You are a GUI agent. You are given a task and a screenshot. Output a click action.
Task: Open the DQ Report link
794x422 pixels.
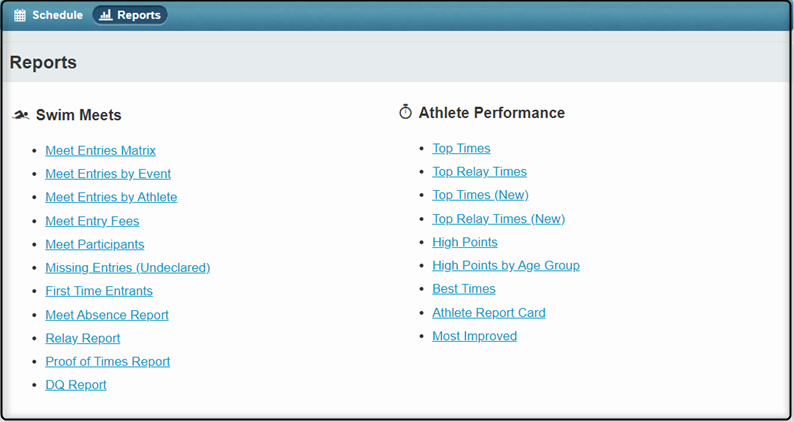(76, 385)
